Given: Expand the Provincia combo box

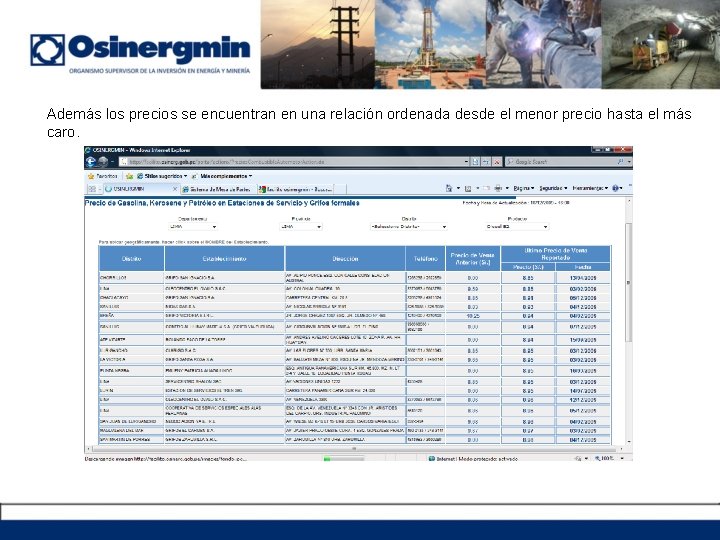Looking at the screenshot, I should click(x=301, y=227).
